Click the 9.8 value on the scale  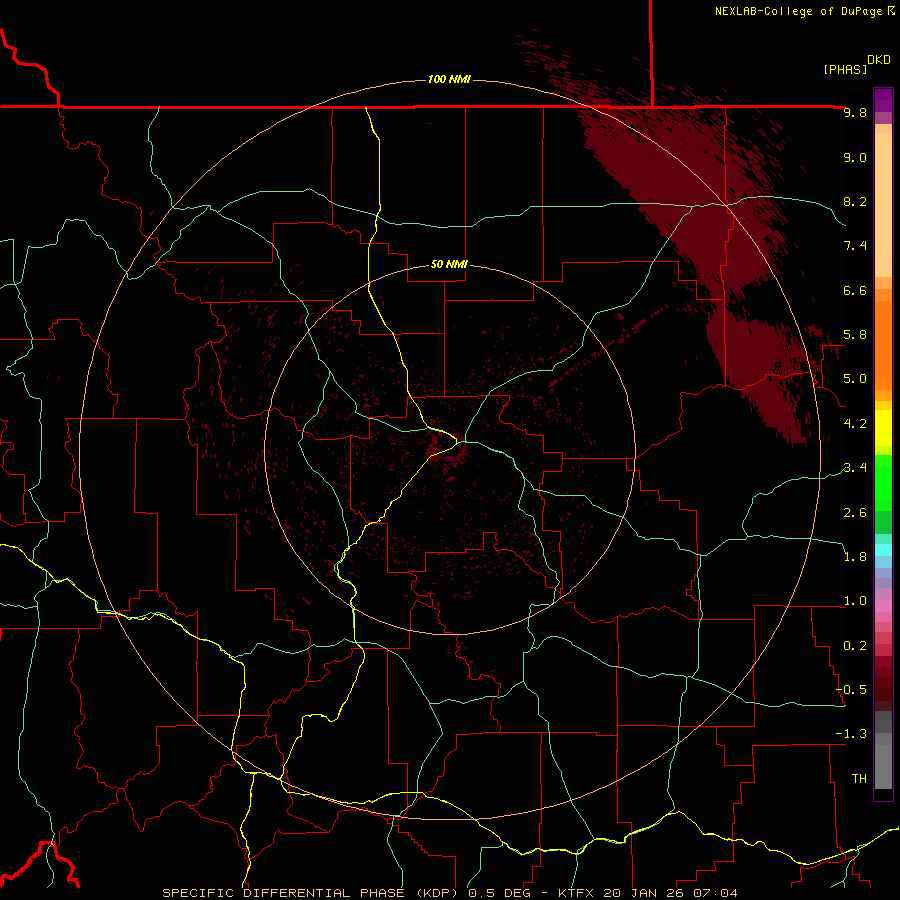[x=855, y=112]
